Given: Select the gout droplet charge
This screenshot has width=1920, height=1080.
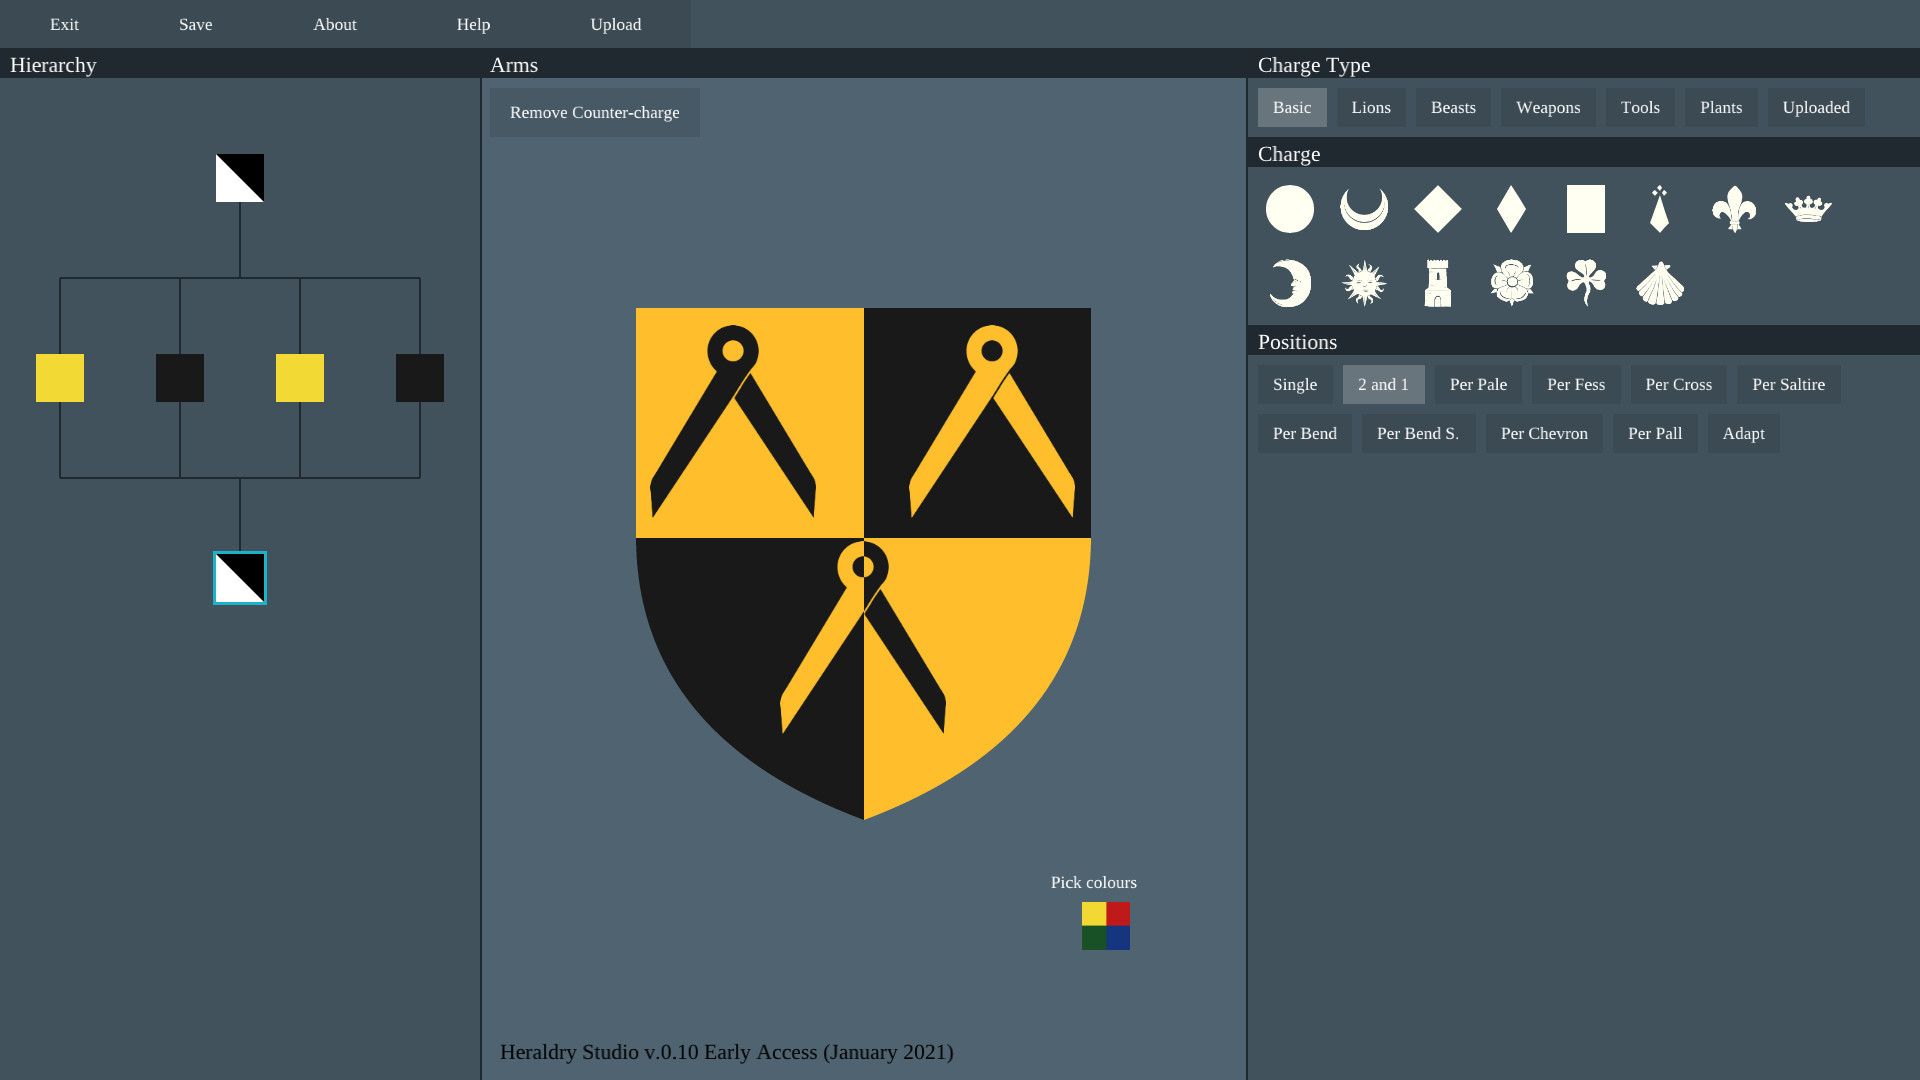Looking at the screenshot, I should pos(1661,209).
